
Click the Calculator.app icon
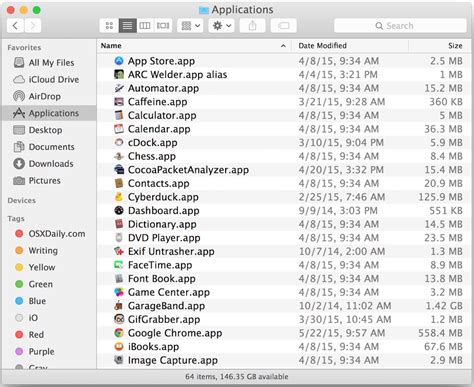[x=119, y=115]
